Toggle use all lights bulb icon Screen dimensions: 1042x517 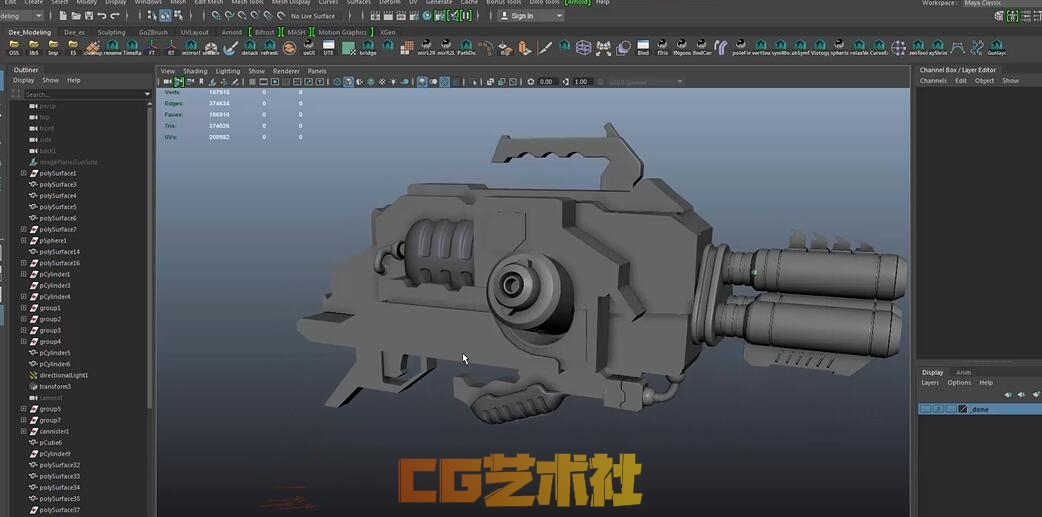point(393,82)
